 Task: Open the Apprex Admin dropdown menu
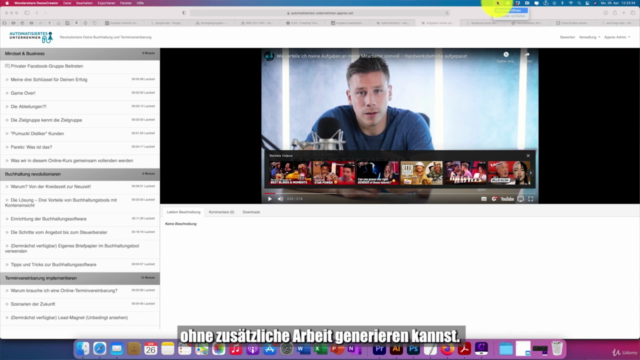click(x=617, y=37)
